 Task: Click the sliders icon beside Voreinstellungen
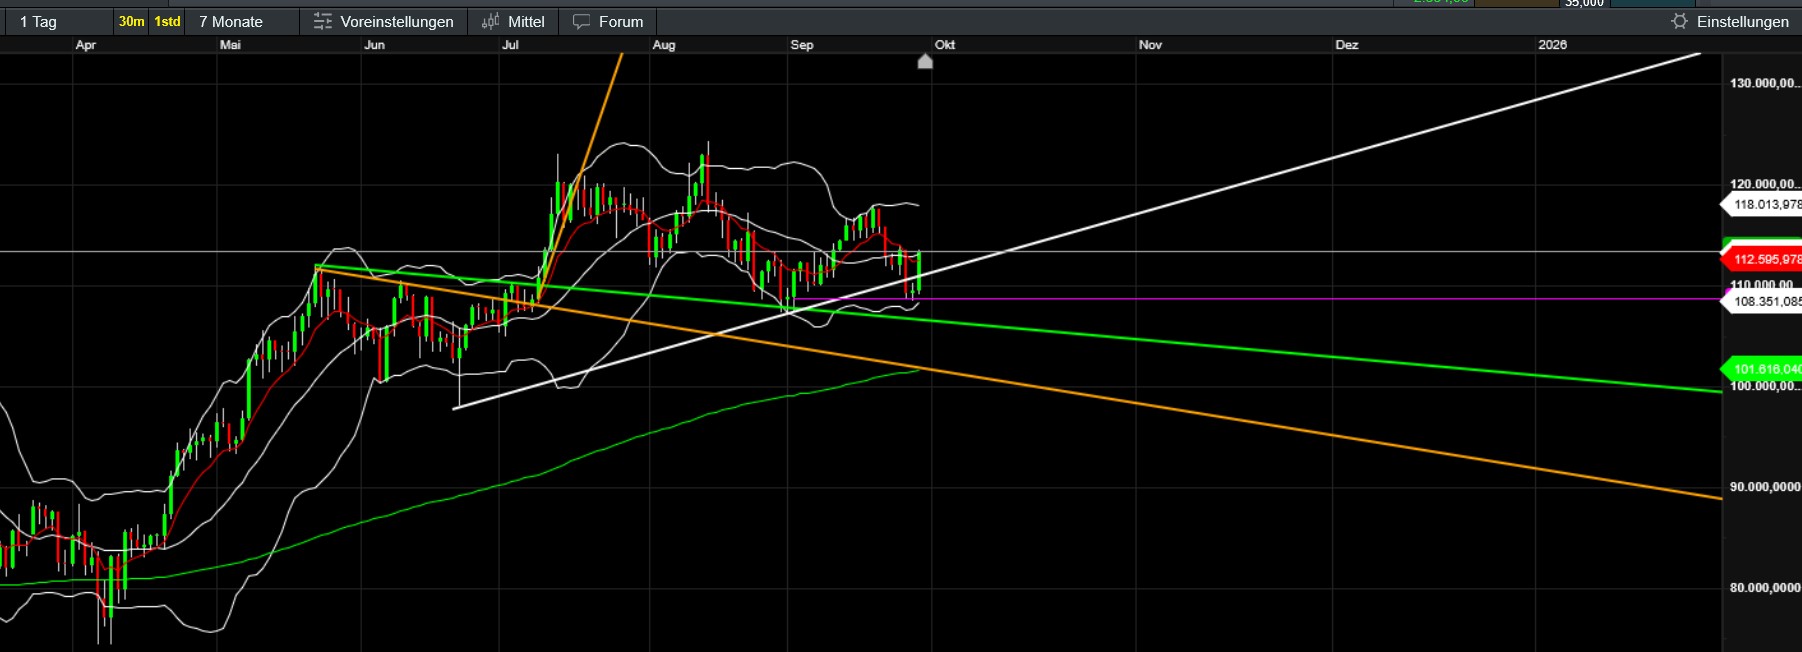pyautogui.click(x=322, y=21)
